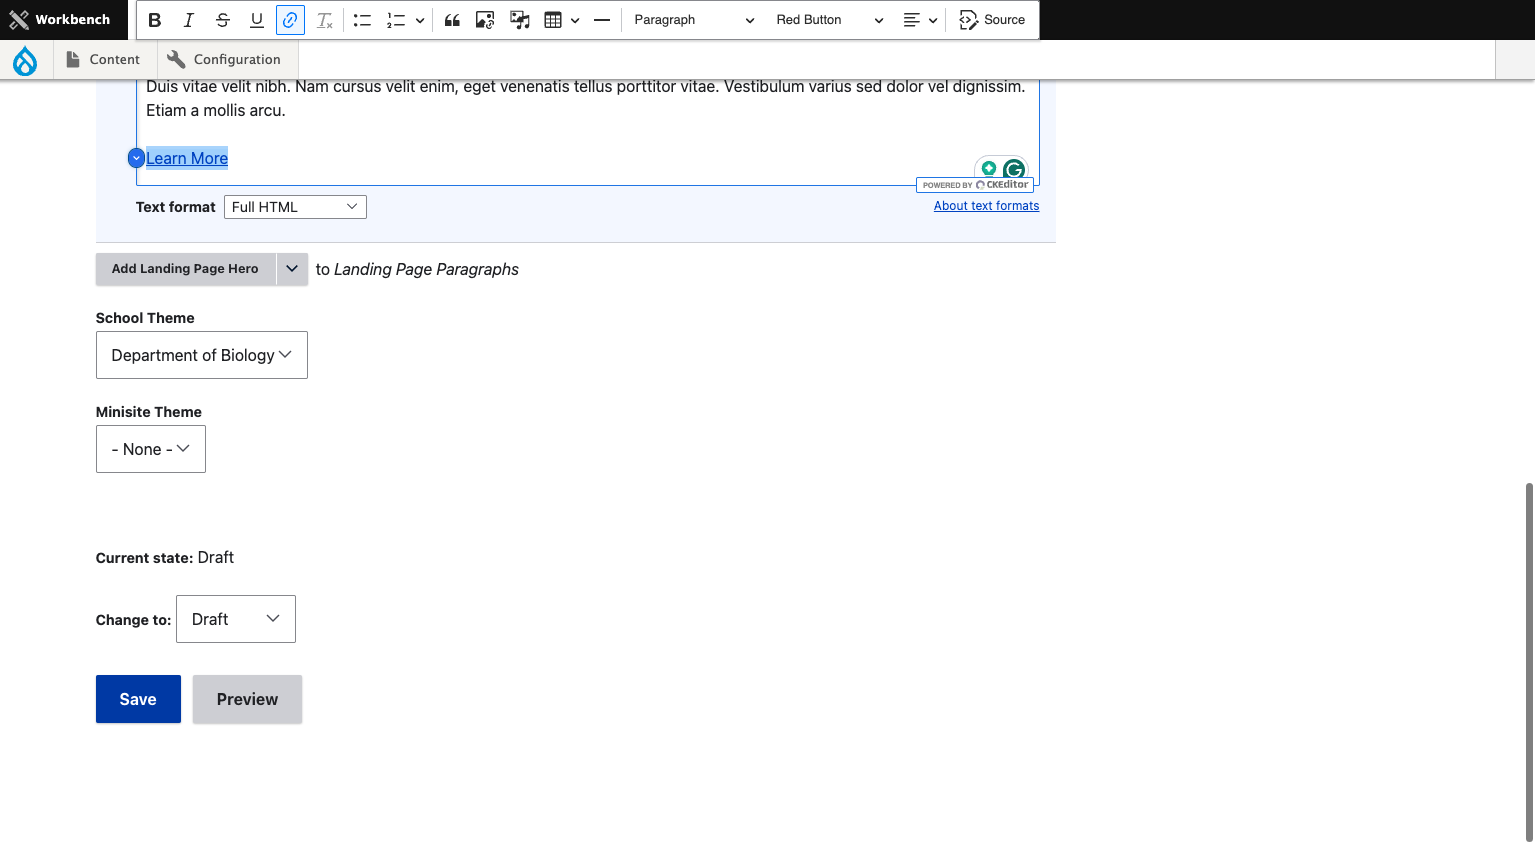Click the Save button

coord(138,699)
